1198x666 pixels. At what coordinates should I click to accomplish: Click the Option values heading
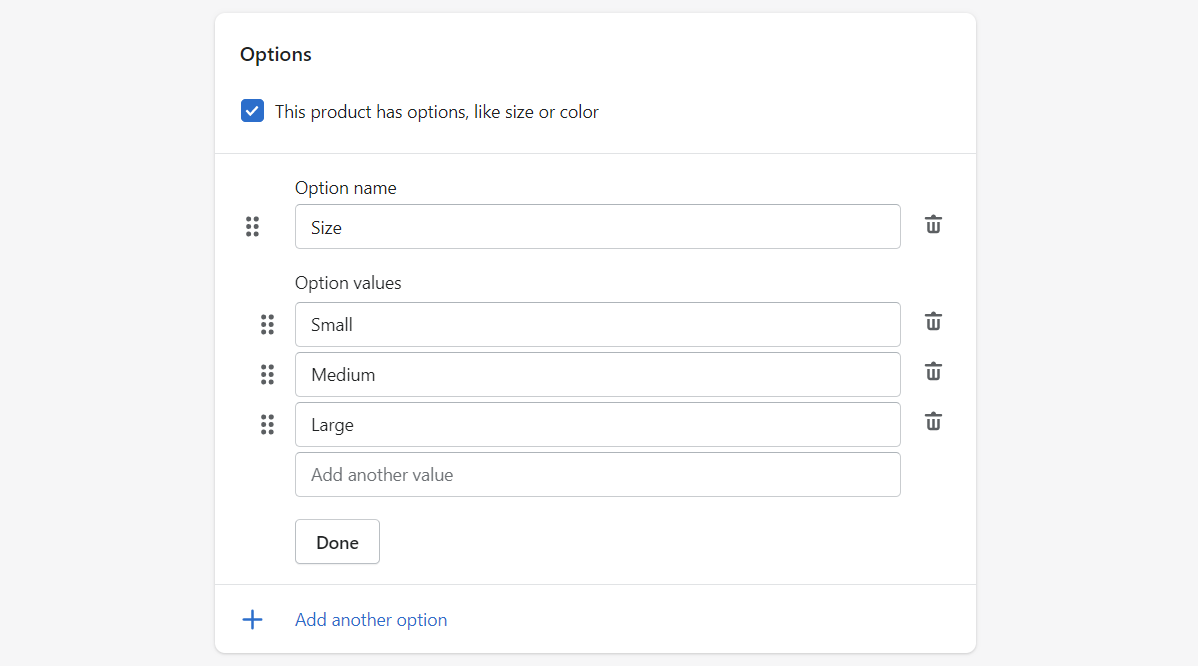pos(348,282)
